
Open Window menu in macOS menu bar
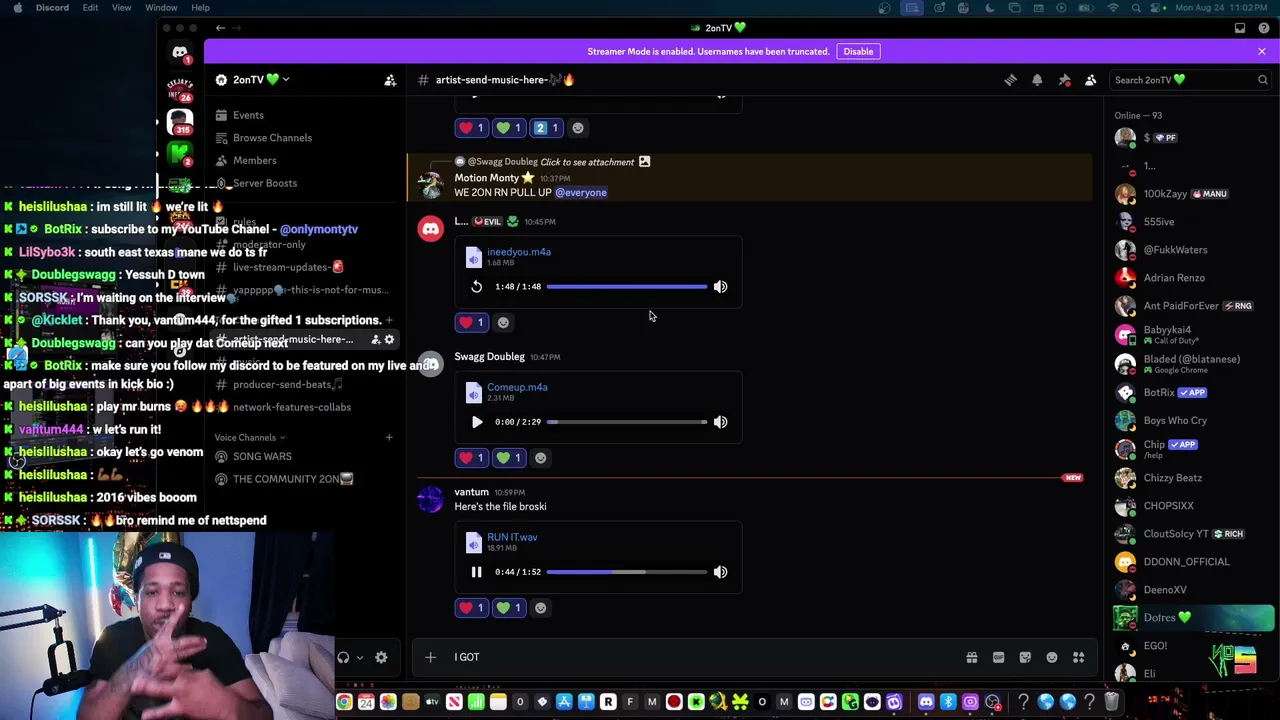coord(161,8)
